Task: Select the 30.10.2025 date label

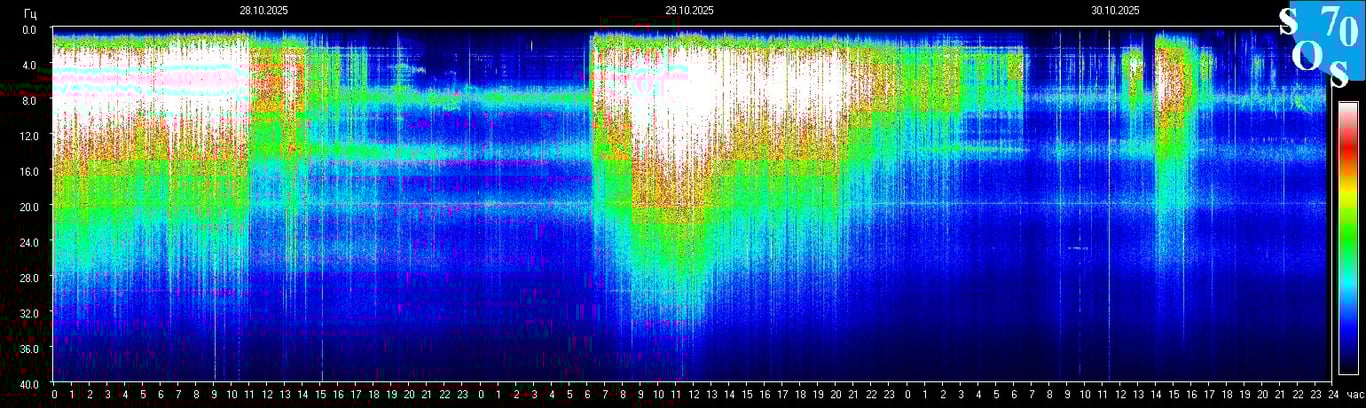Action: pos(1115,10)
